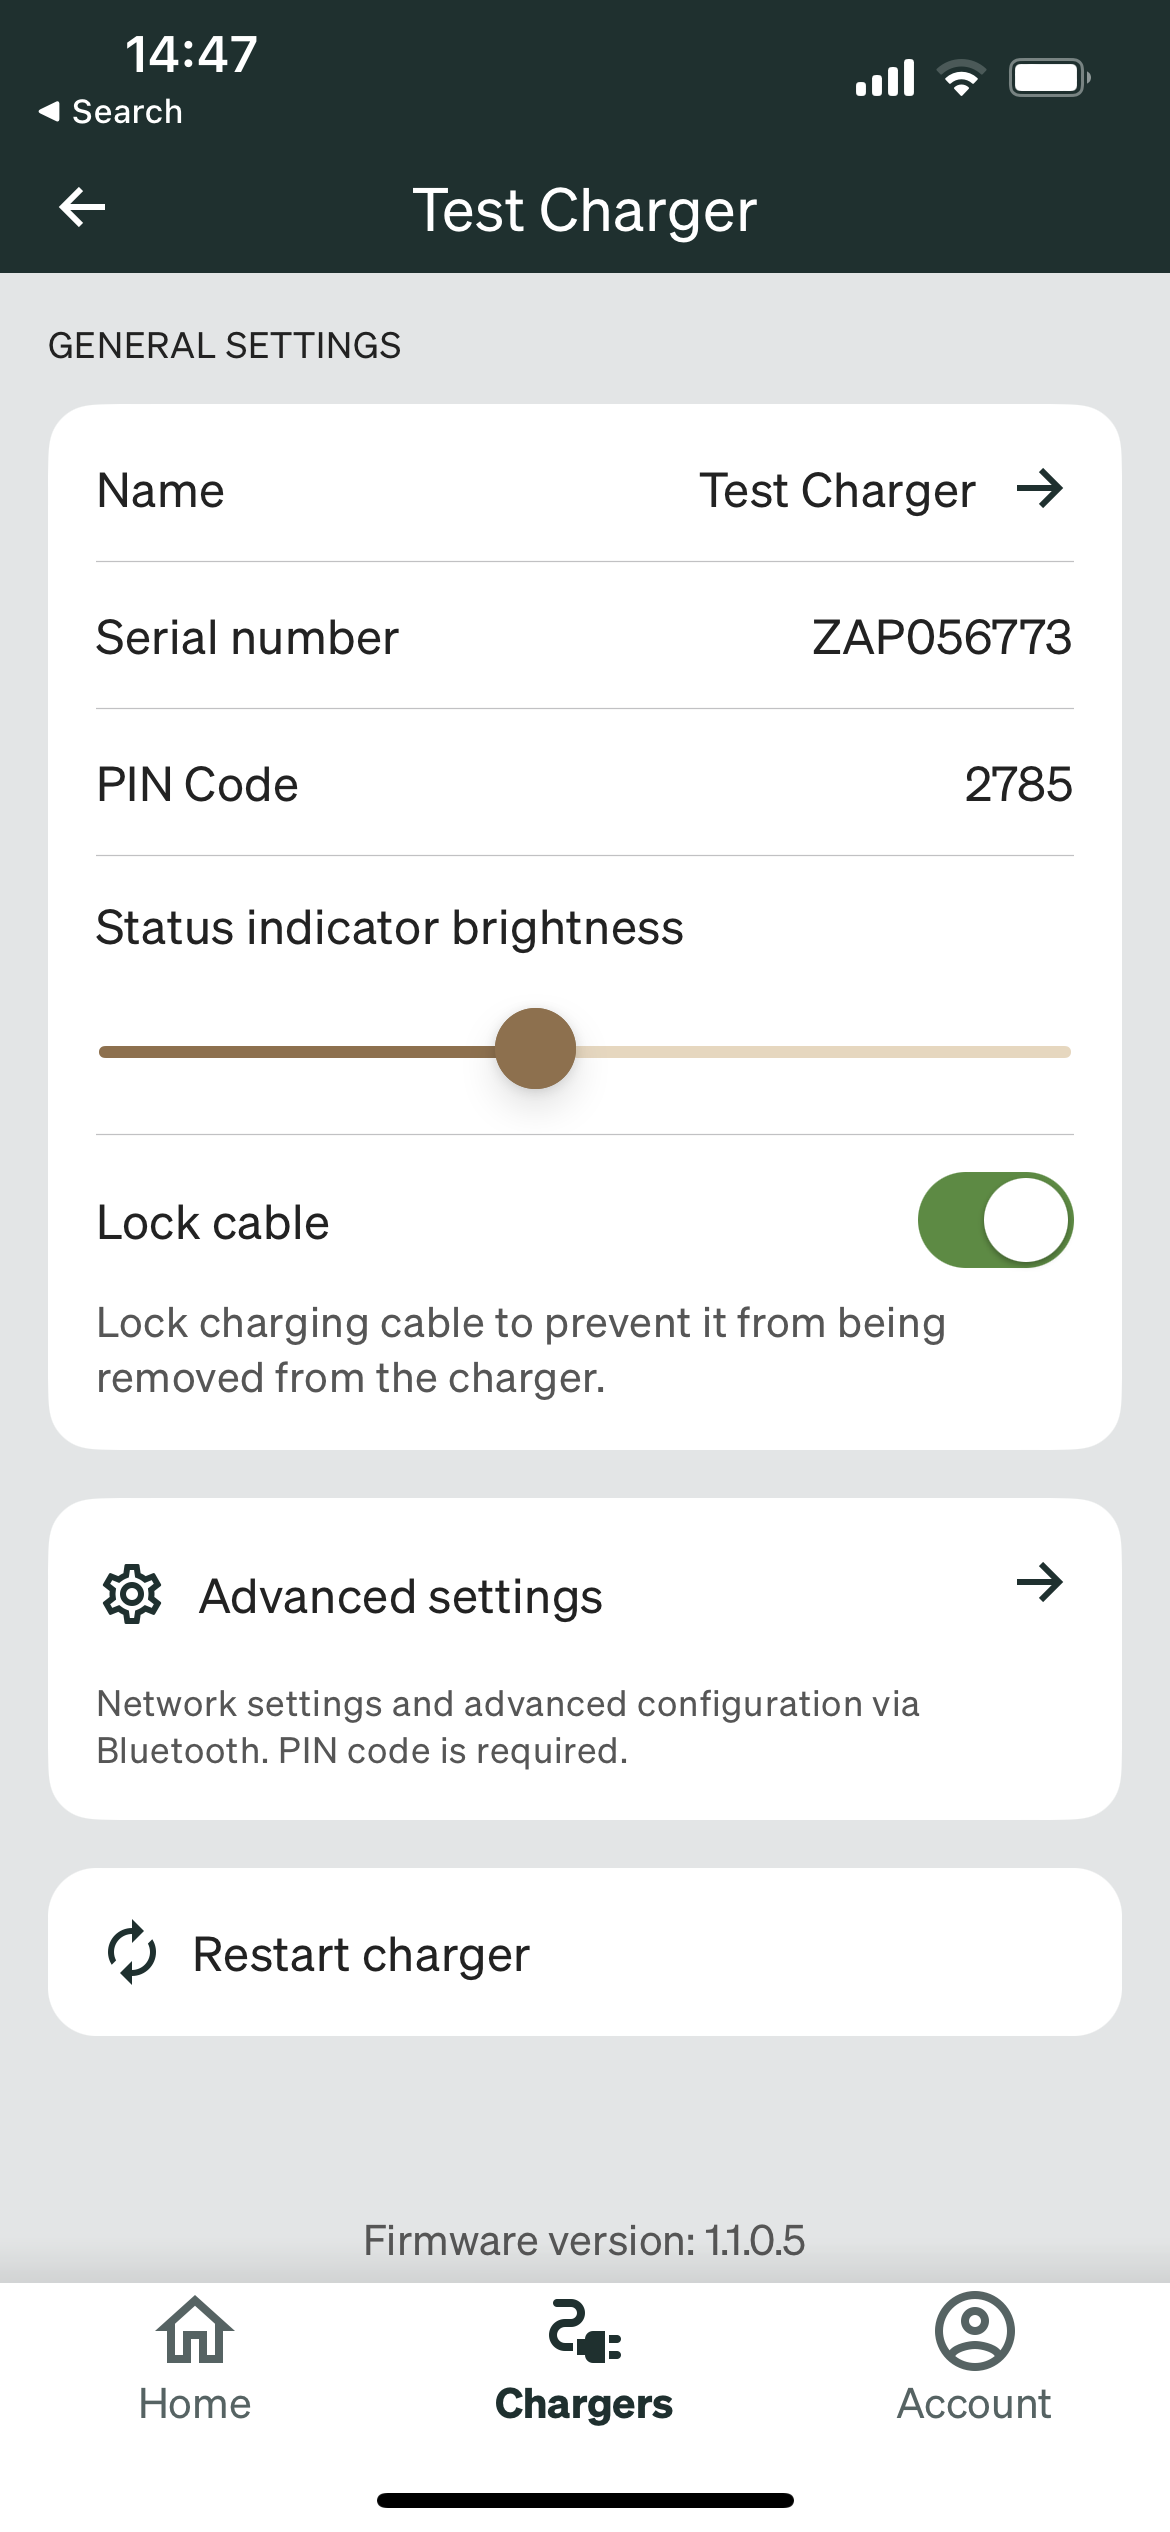Tap the back arrow in header
The width and height of the screenshot is (1170, 2532).
82,208
